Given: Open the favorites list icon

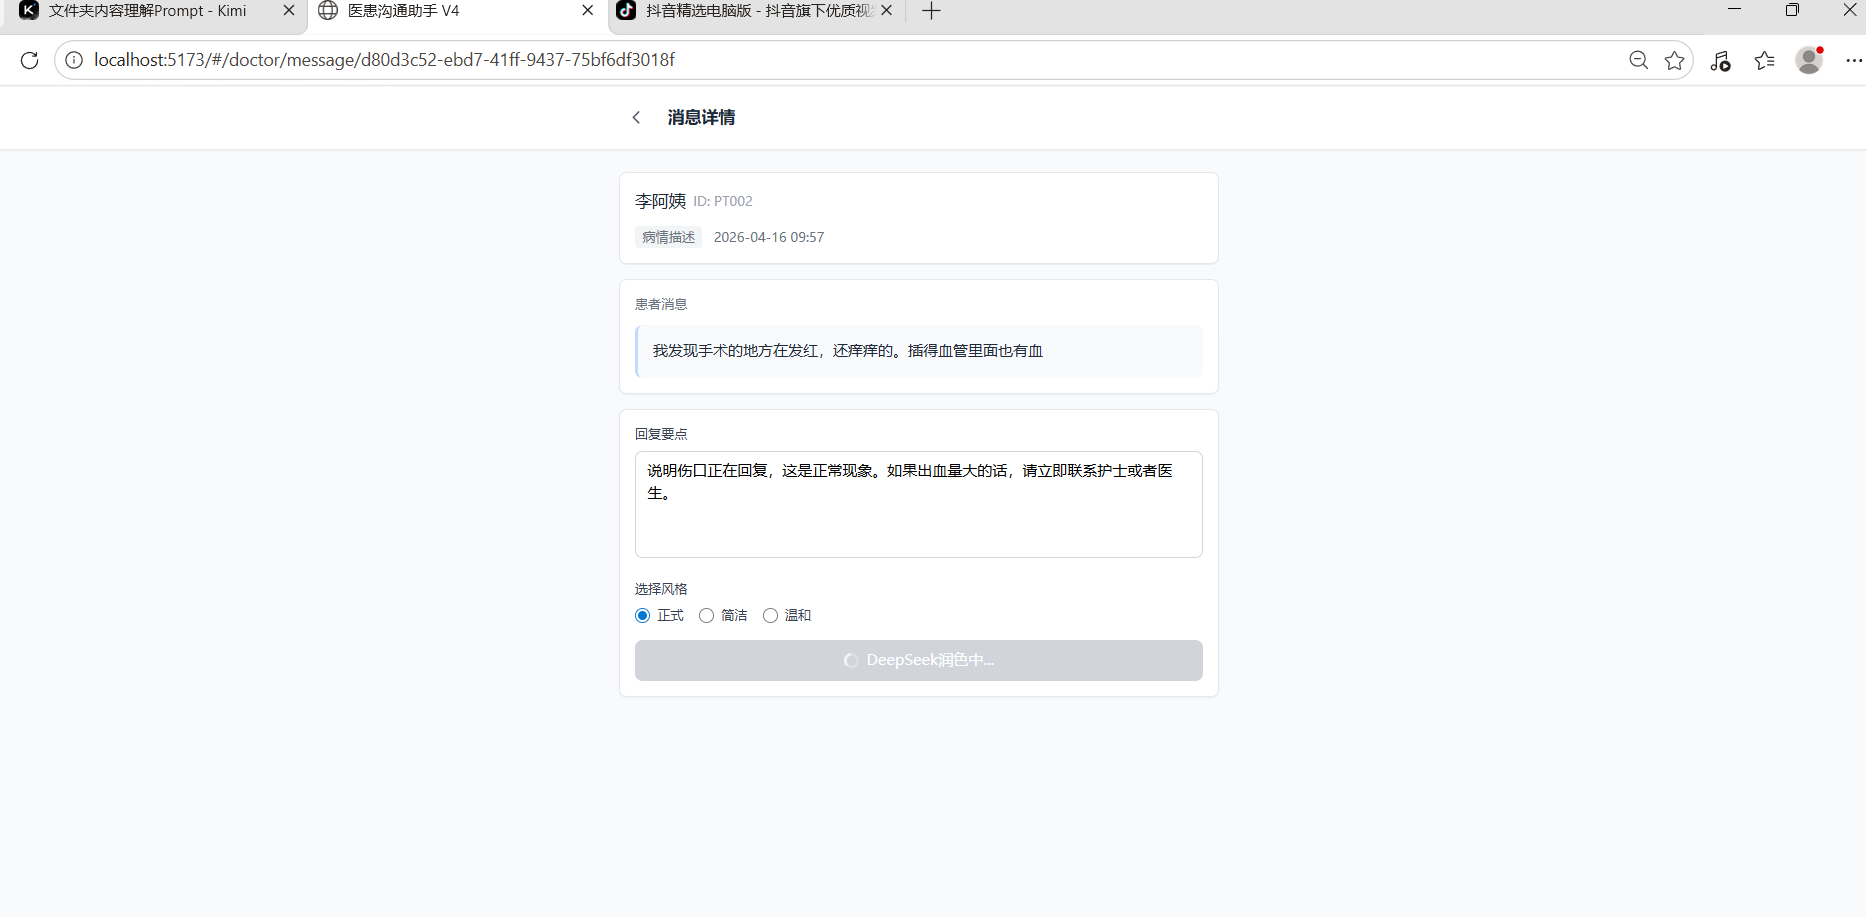Looking at the screenshot, I should coord(1765,61).
